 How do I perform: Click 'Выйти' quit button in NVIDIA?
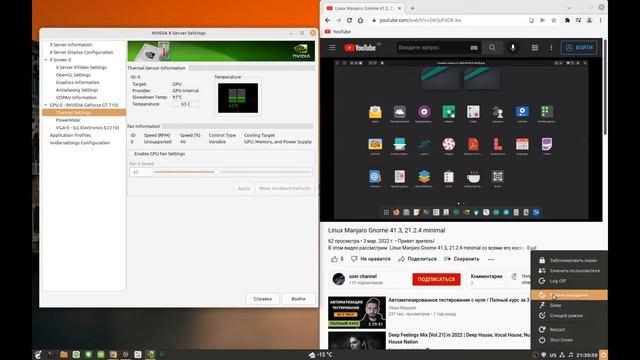click(298, 299)
